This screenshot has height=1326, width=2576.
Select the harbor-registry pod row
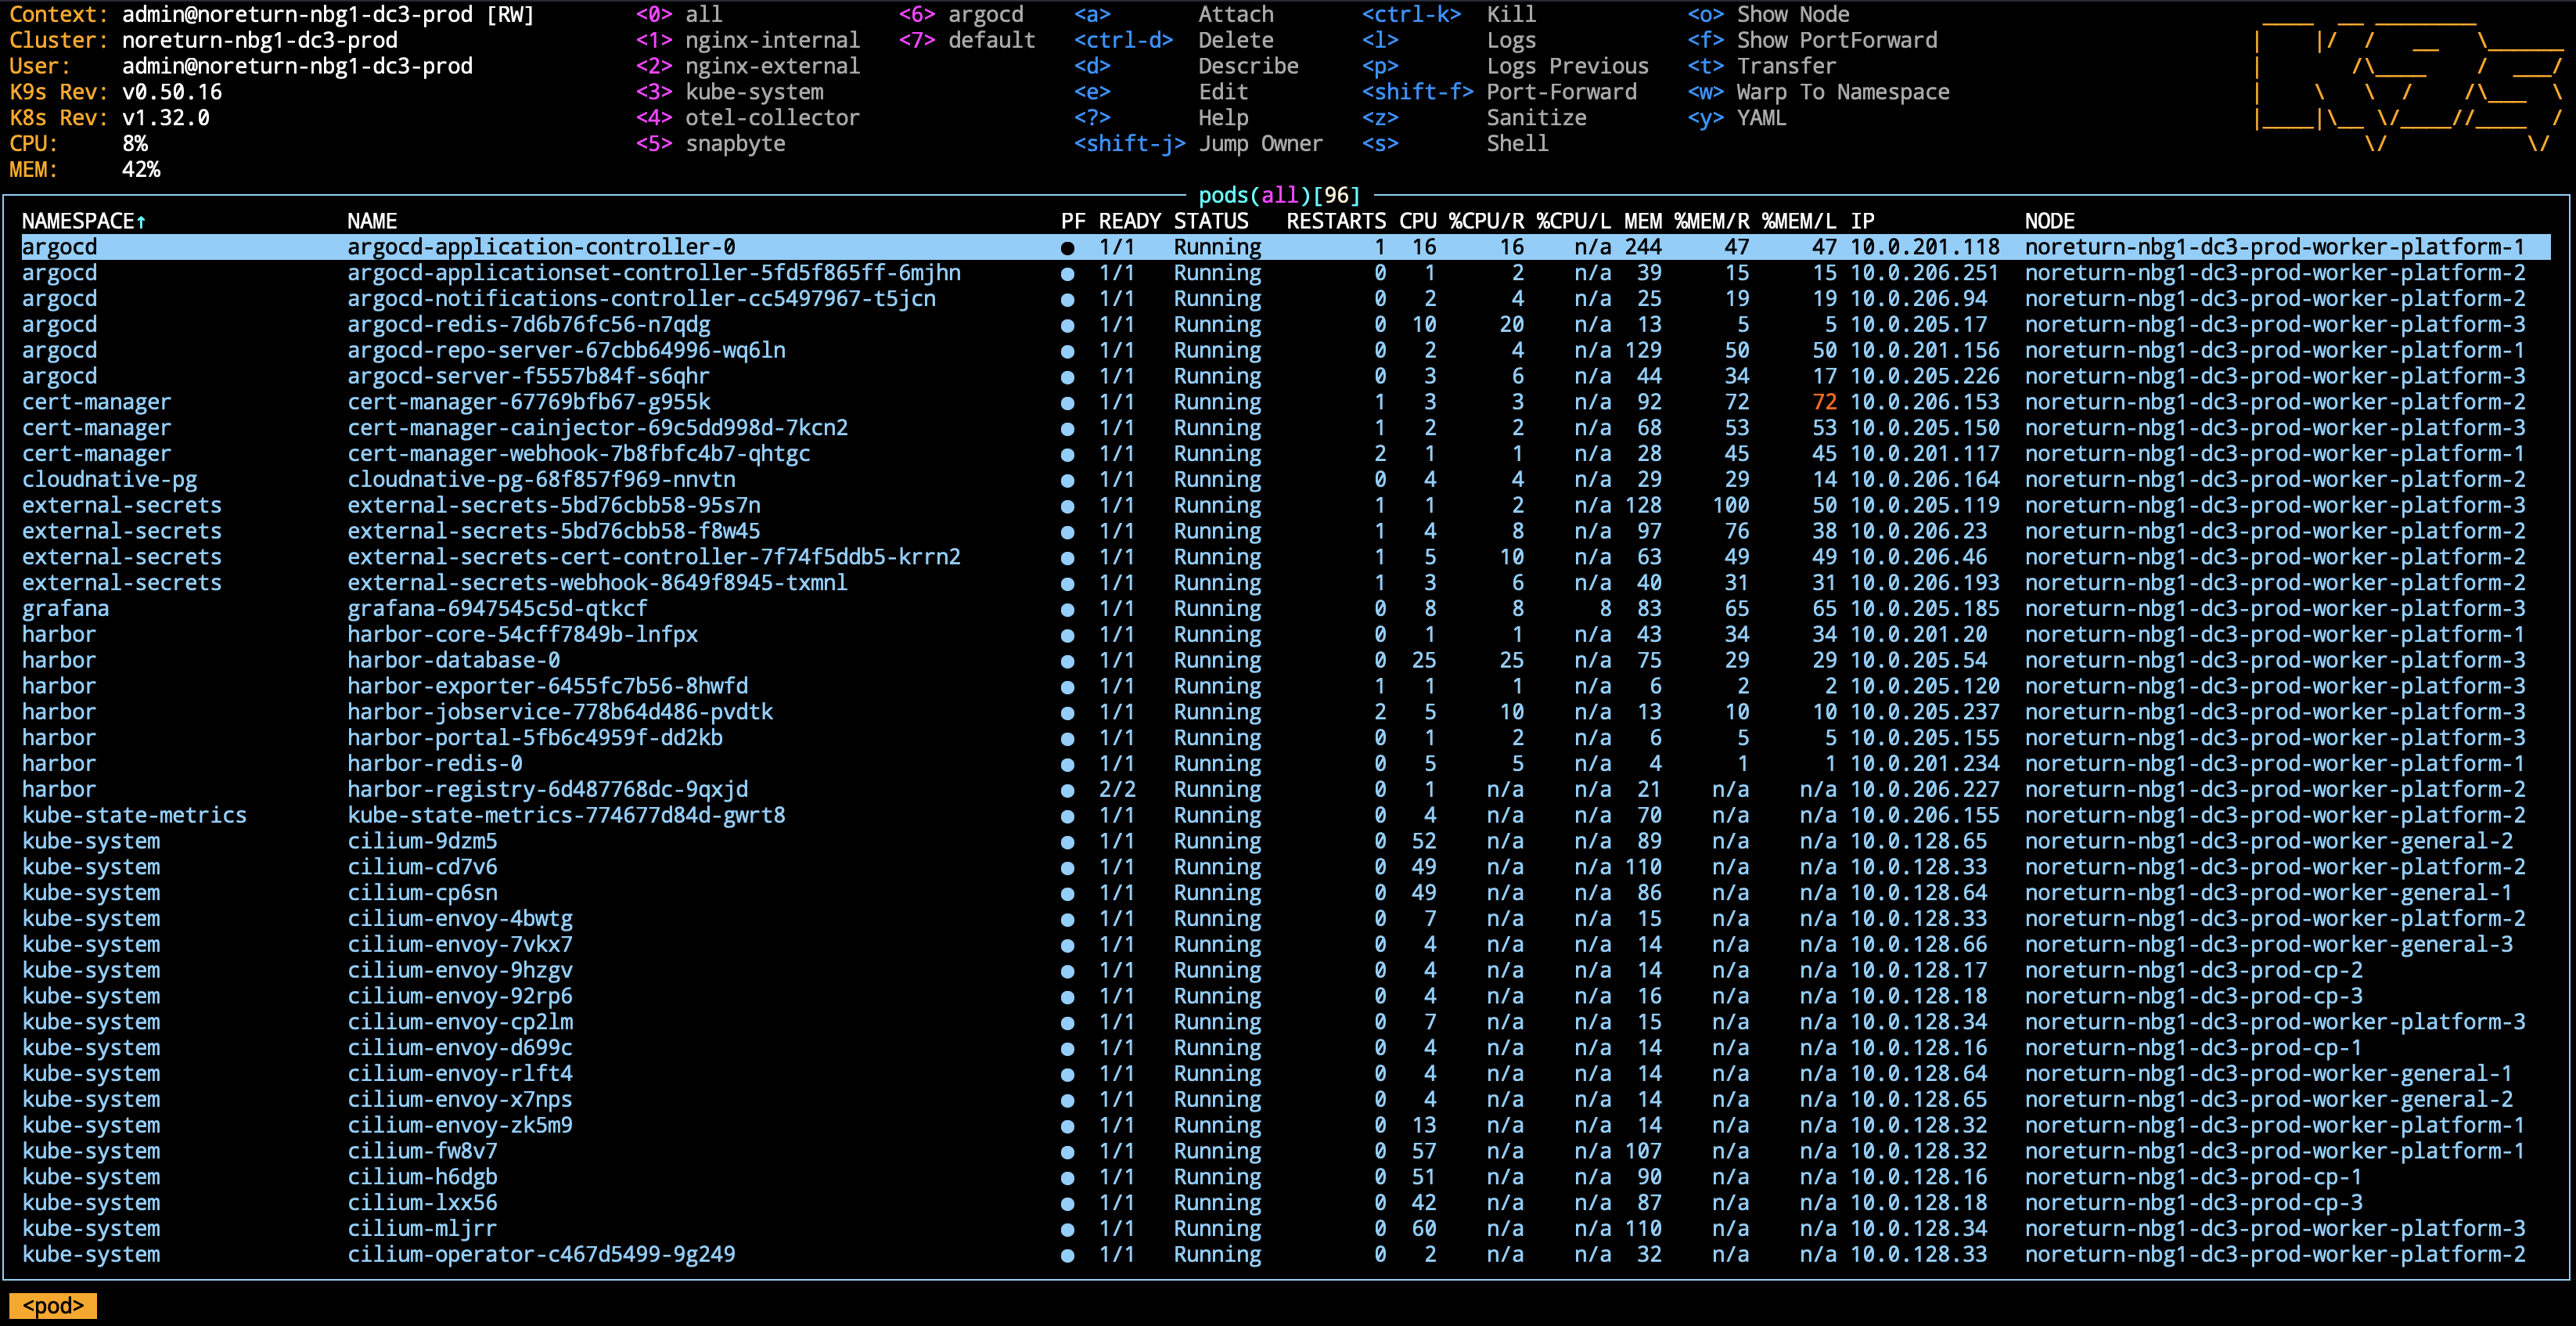[547, 790]
